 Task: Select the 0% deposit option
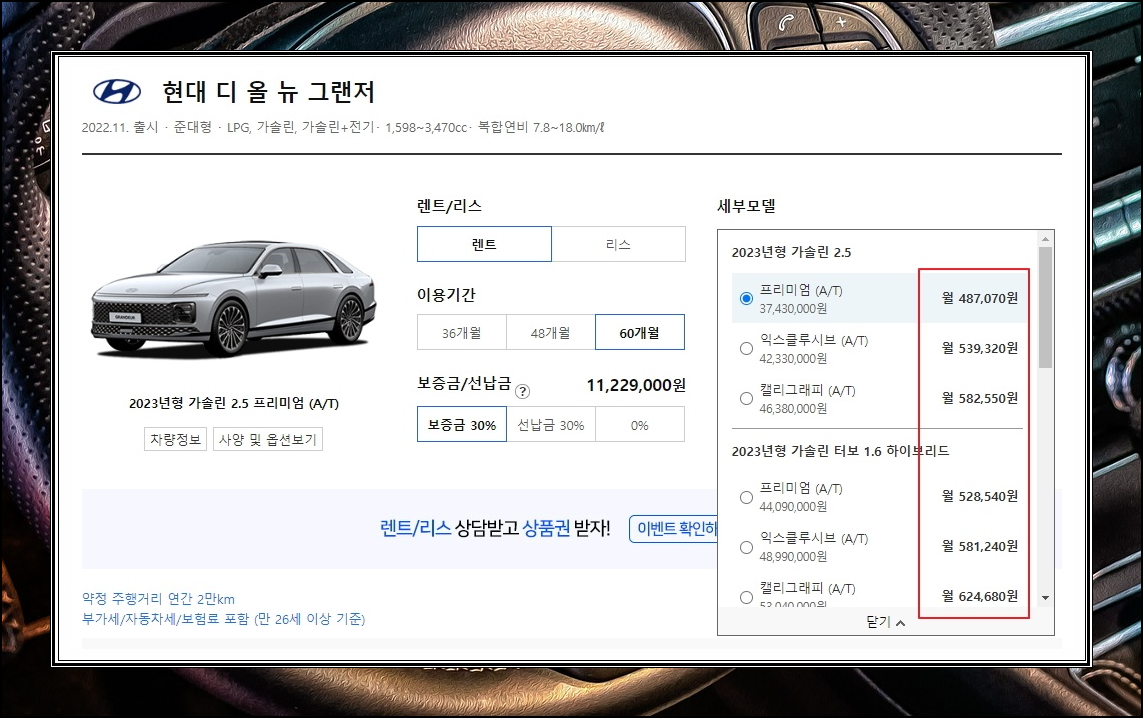coord(640,425)
